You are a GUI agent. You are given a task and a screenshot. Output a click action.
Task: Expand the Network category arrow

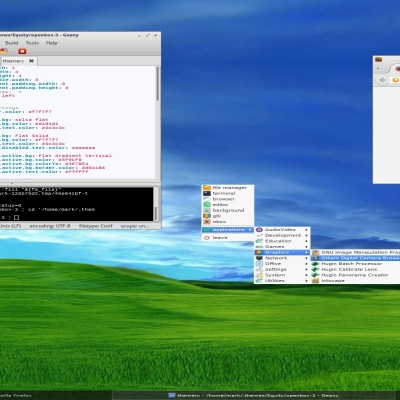tap(306, 258)
